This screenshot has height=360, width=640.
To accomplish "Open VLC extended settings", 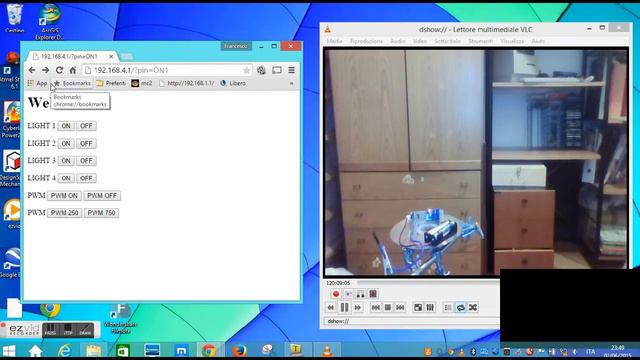I will pos(430,307).
